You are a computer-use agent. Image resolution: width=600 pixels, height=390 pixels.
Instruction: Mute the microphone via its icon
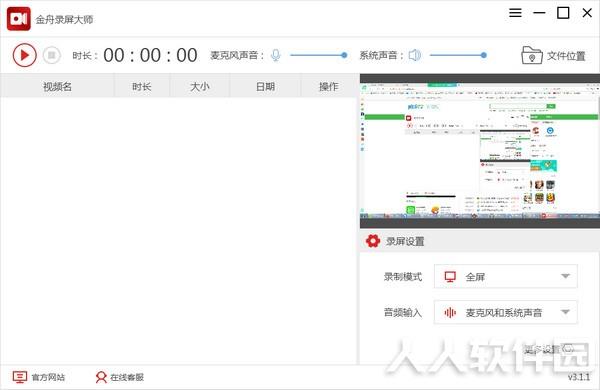pos(276,55)
